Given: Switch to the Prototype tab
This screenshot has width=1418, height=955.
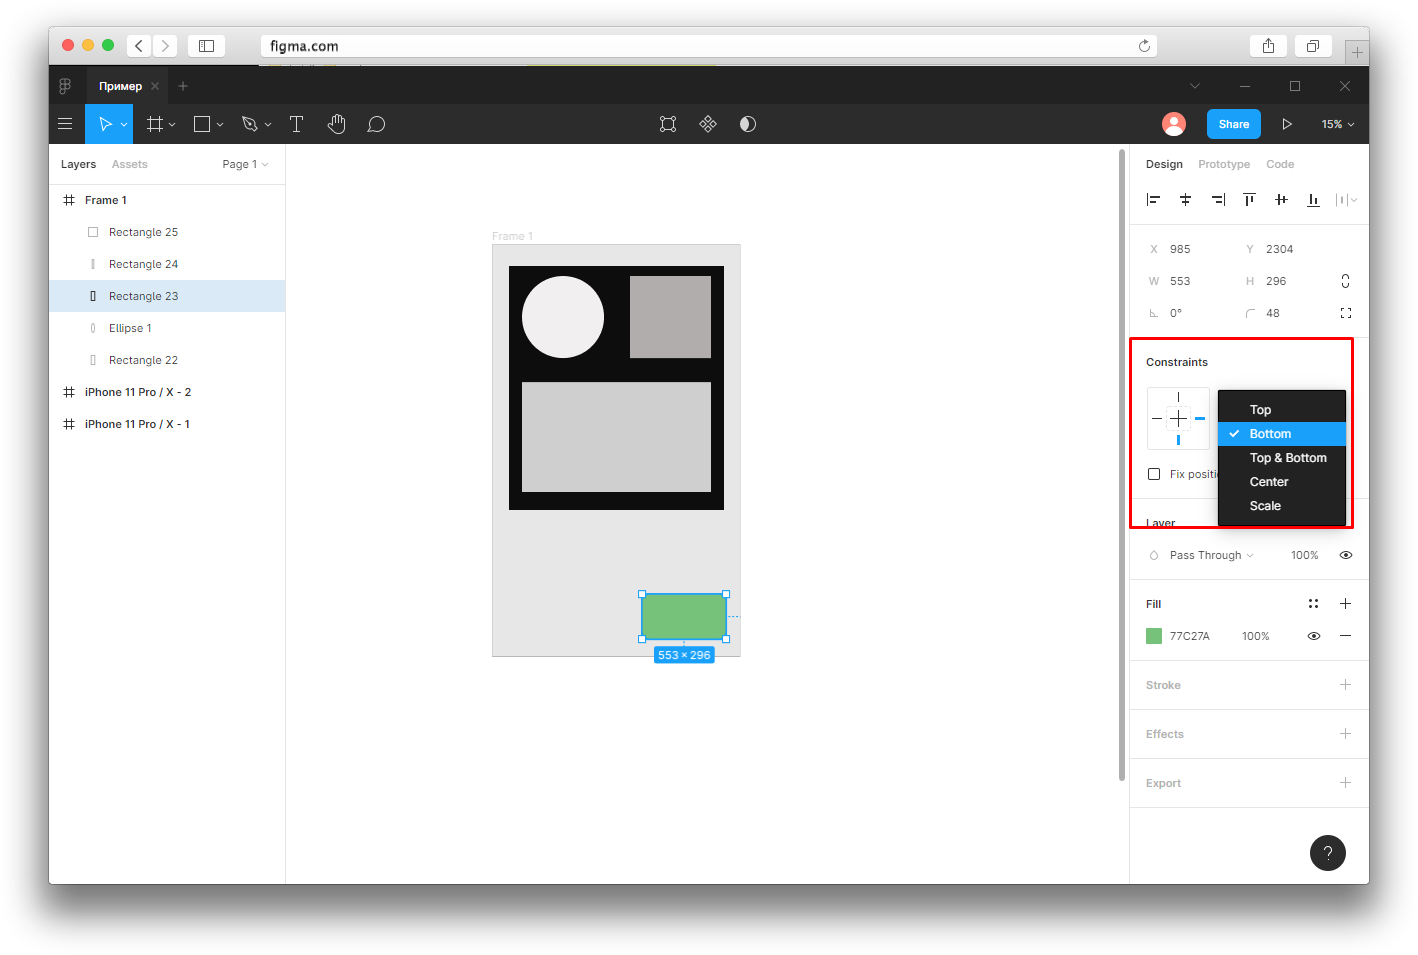Looking at the screenshot, I should (x=1224, y=164).
